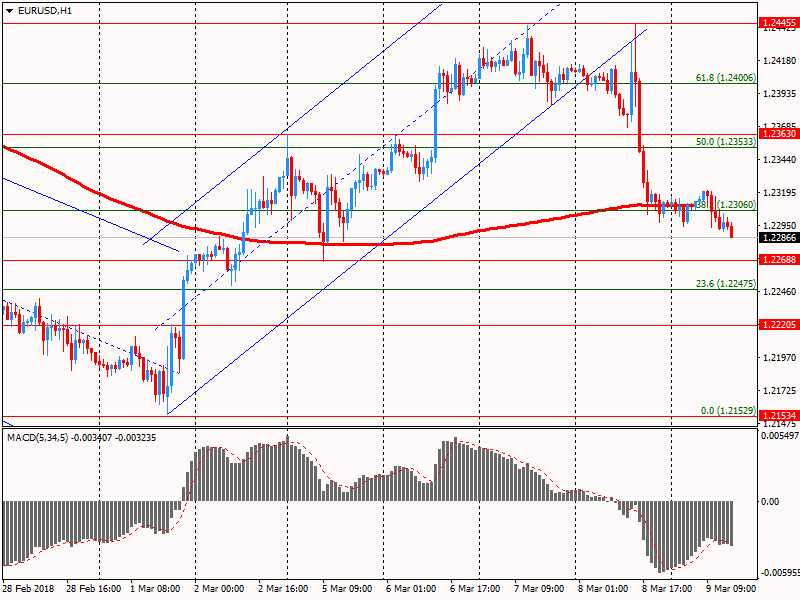Select the 1.22205 red price label
Viewport: 800px width, 600px height.
779,325
